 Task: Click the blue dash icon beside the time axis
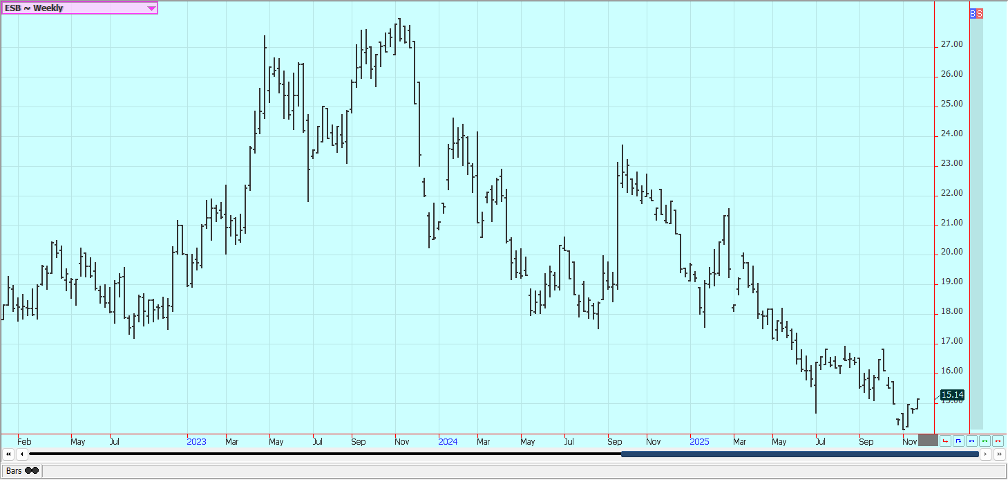coord(971,440)
